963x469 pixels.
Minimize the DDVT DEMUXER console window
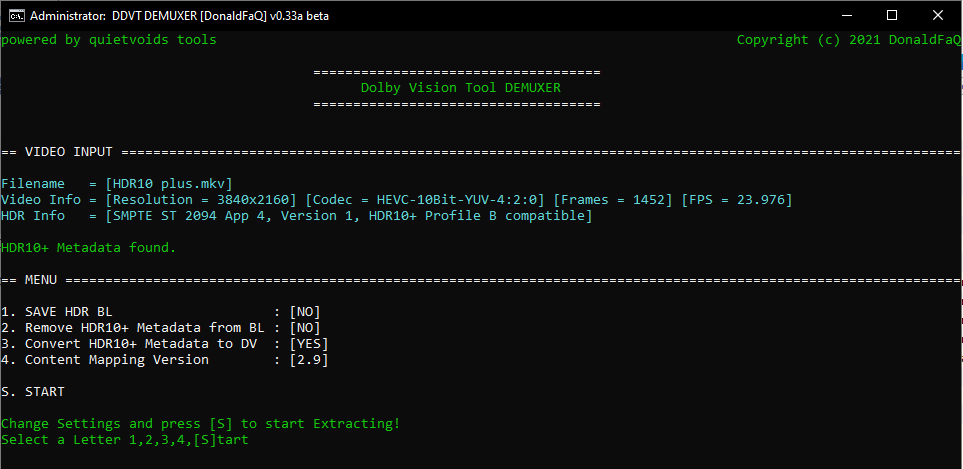coord(845,16)
